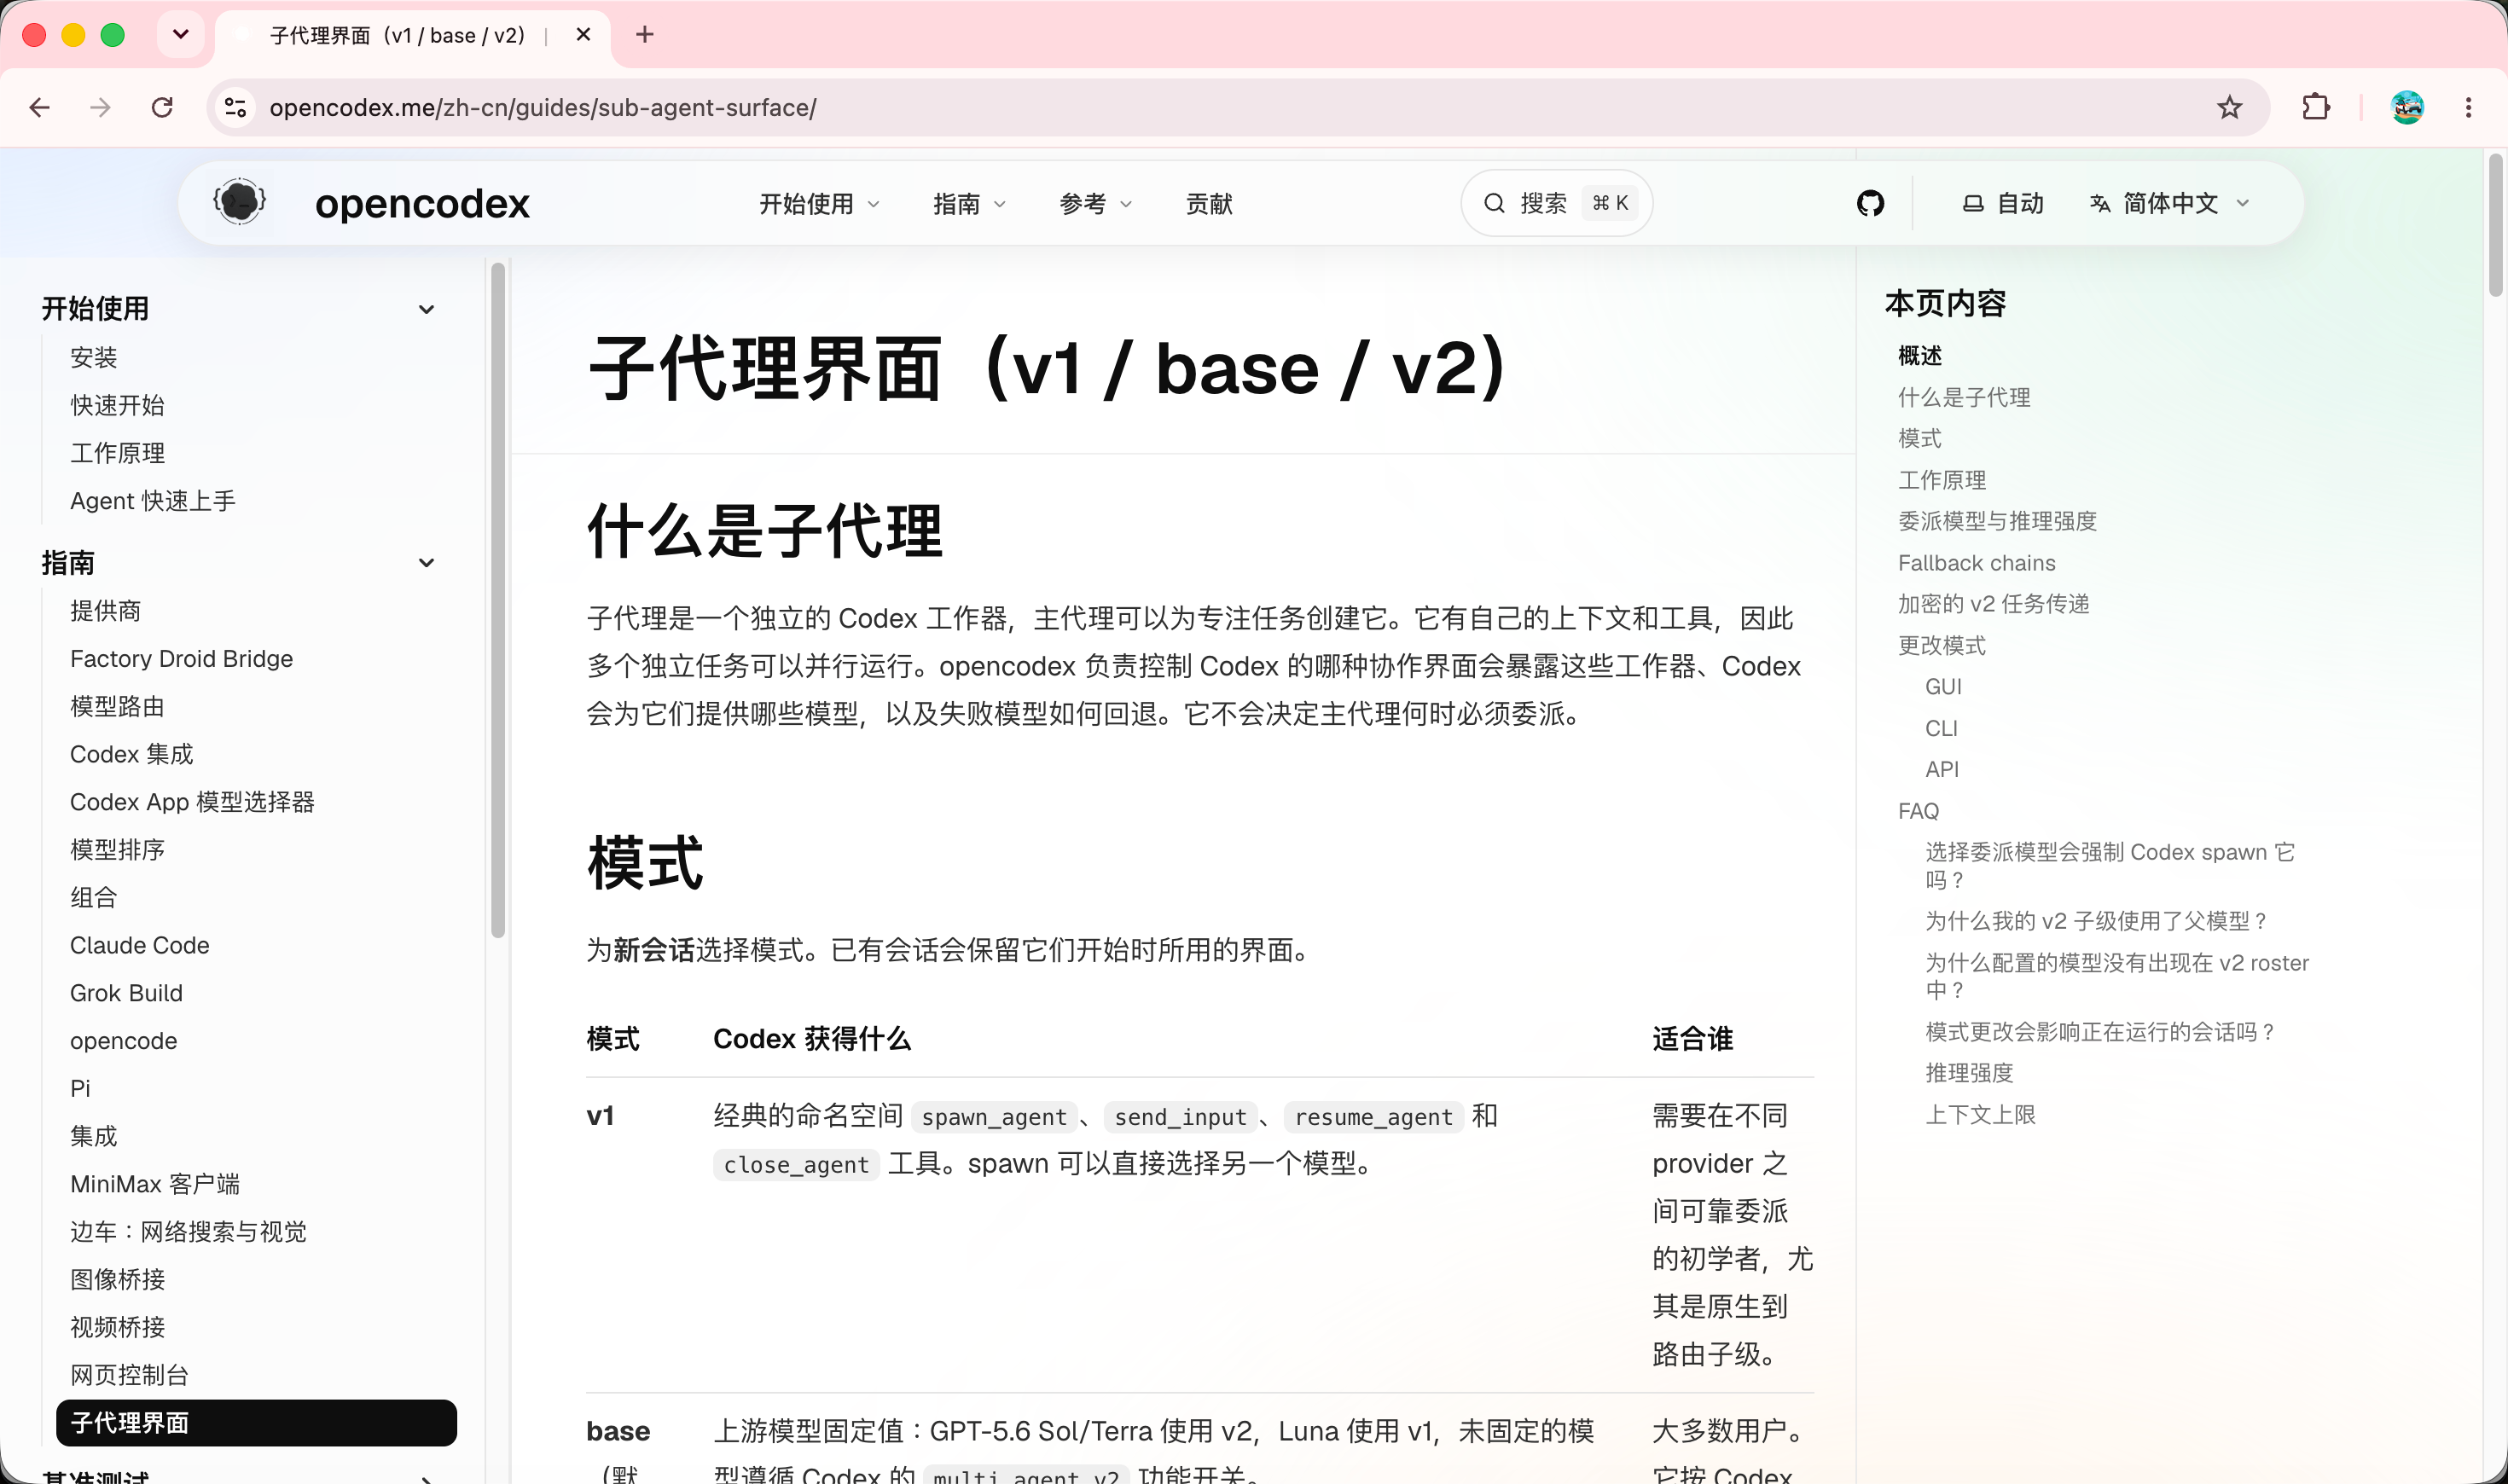The height and width of the screenshot is (1484, 2508).
Task: Open 图像桥接 guide
Action: 118,1280
